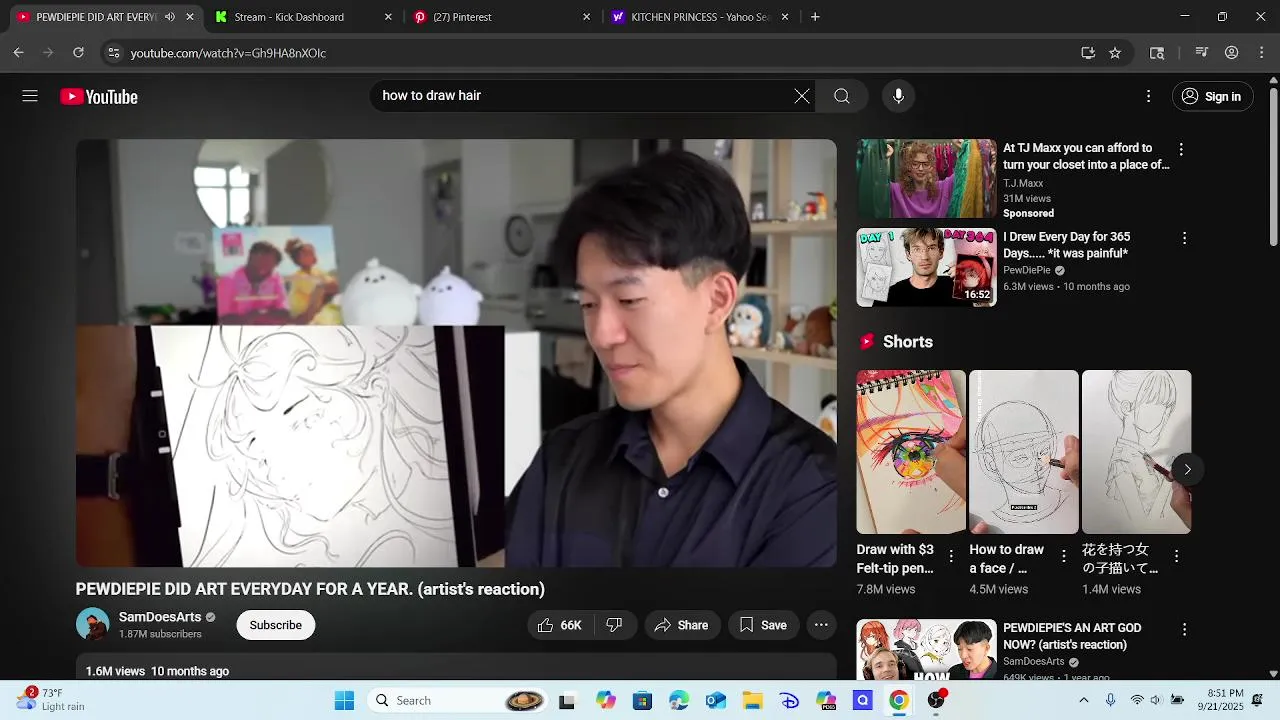This screenshot has height=720, width=1280.
Task: Open options for How to draw a face short
Action: (x=1064, y=555)
